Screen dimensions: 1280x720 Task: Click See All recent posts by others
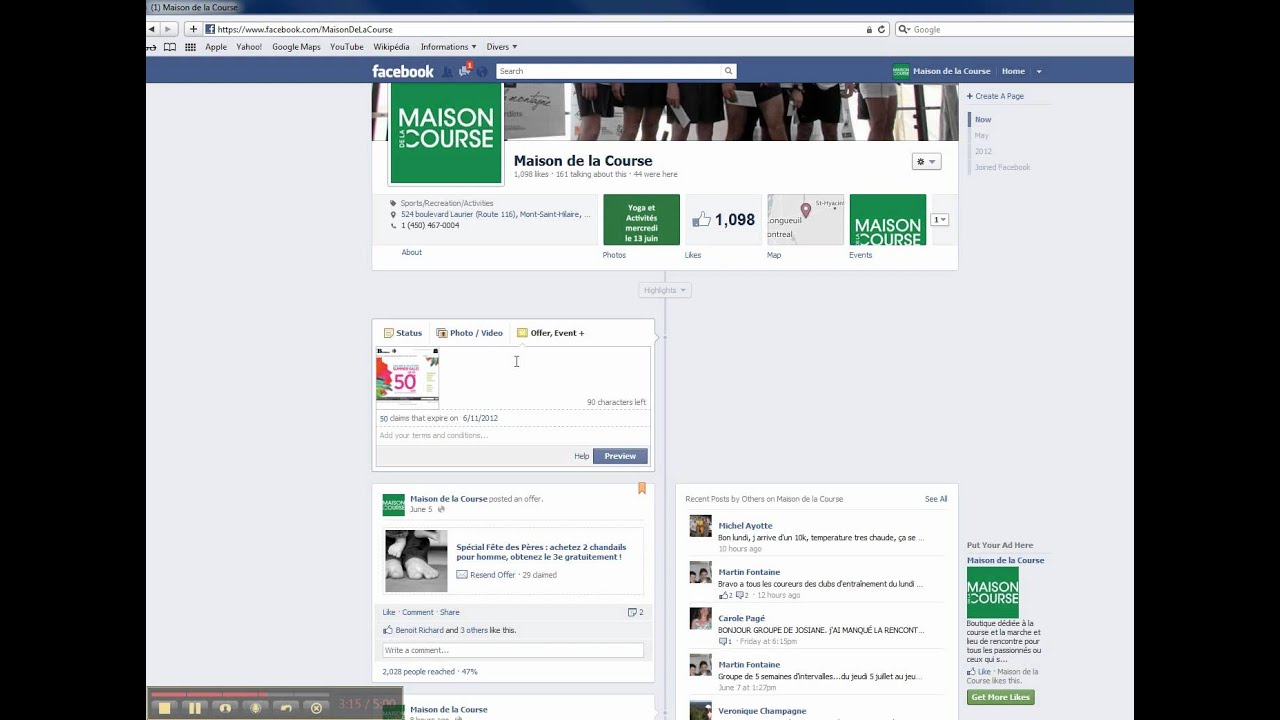(x=936, y=499)
